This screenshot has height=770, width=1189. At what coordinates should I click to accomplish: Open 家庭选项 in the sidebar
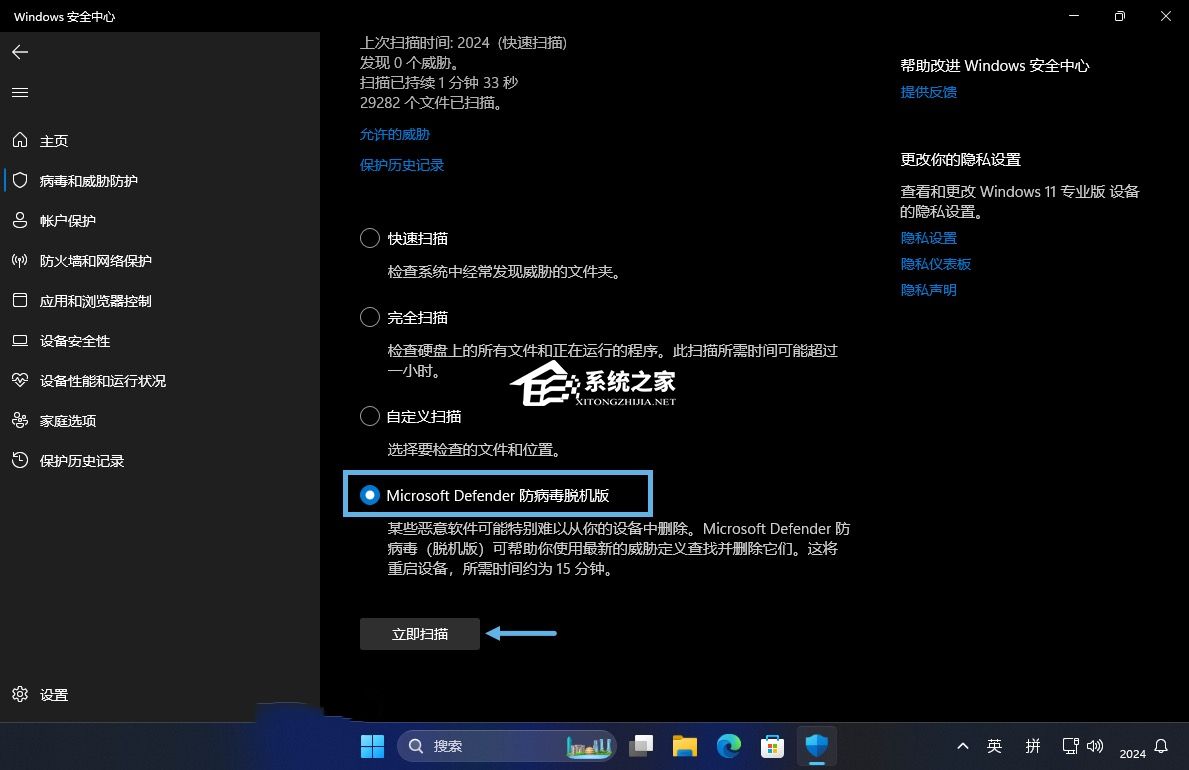67,421
